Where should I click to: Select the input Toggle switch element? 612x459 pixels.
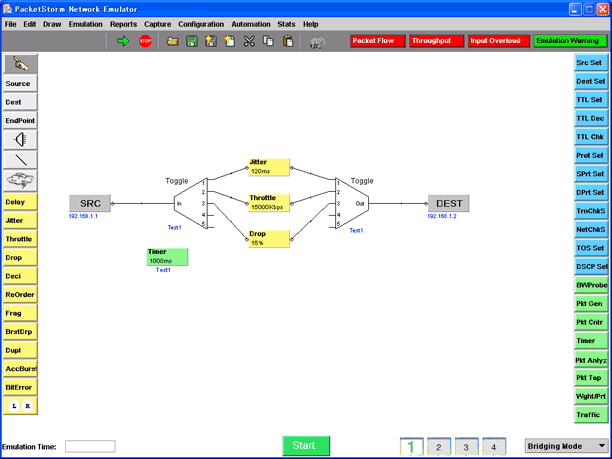(x=191, y=203)
